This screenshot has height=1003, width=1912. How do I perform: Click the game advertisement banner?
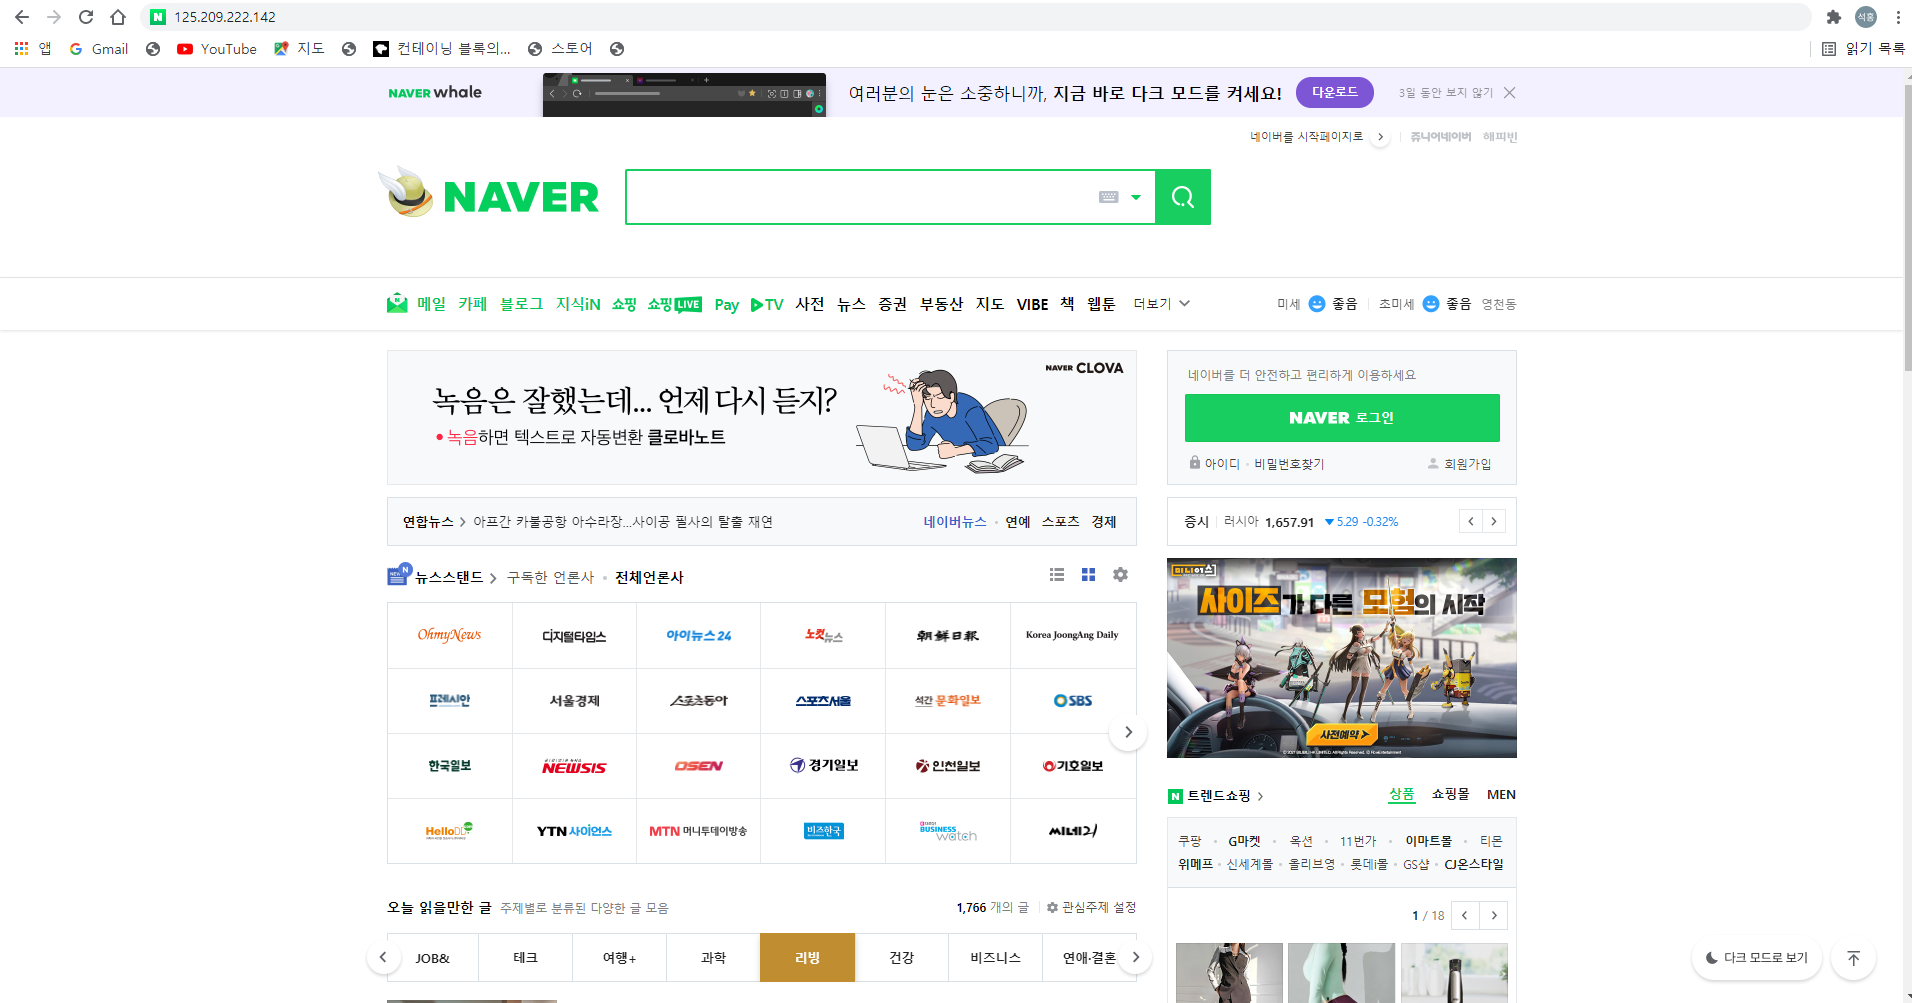(1341, 657)
